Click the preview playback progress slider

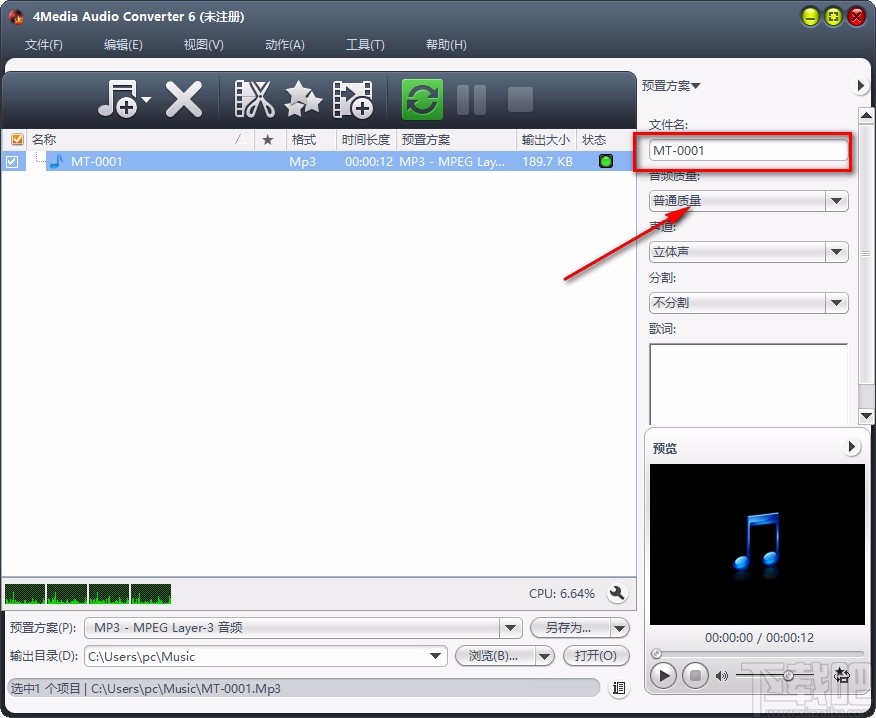tap(758, 653)
